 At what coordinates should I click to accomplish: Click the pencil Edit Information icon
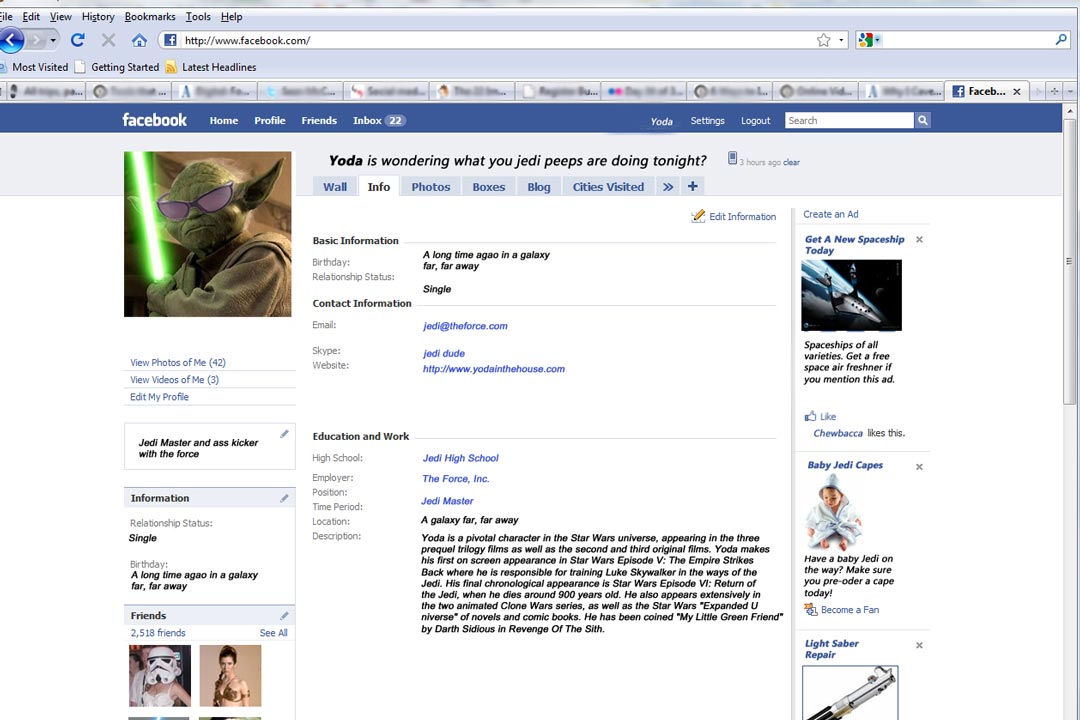pyautogui.click(x=698, y=216)
